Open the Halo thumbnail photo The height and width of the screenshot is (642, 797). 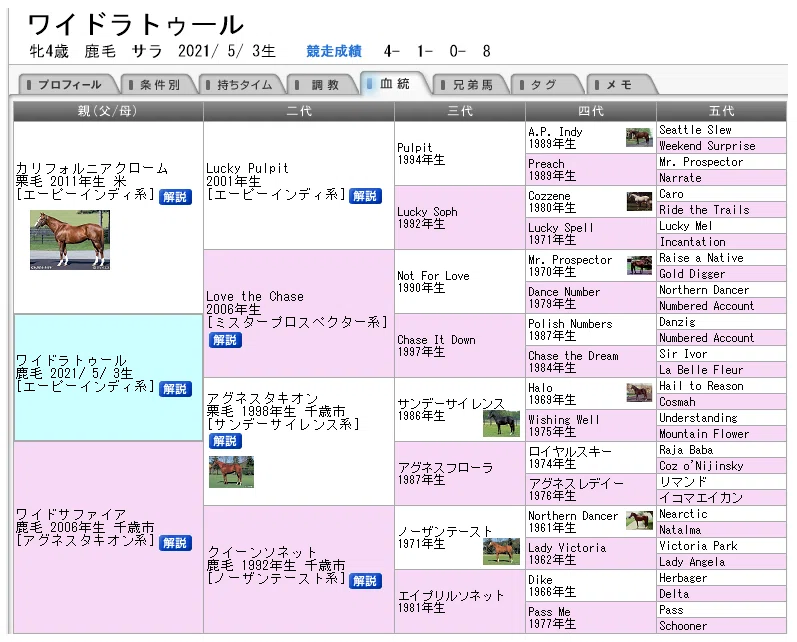point(639,392)
